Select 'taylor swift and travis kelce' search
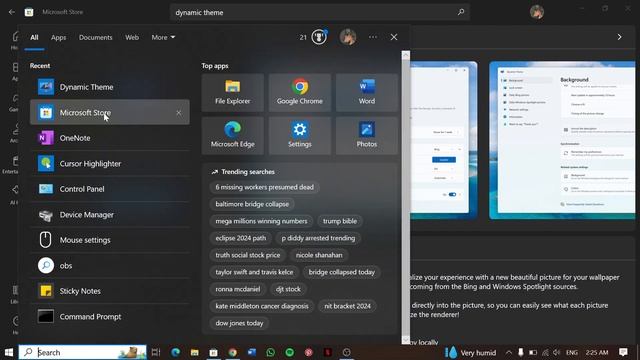 pos(254,272)
